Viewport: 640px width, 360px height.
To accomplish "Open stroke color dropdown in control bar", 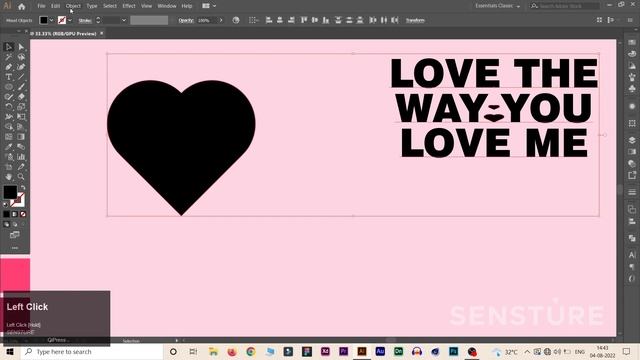I will click(x=70, y=20).
